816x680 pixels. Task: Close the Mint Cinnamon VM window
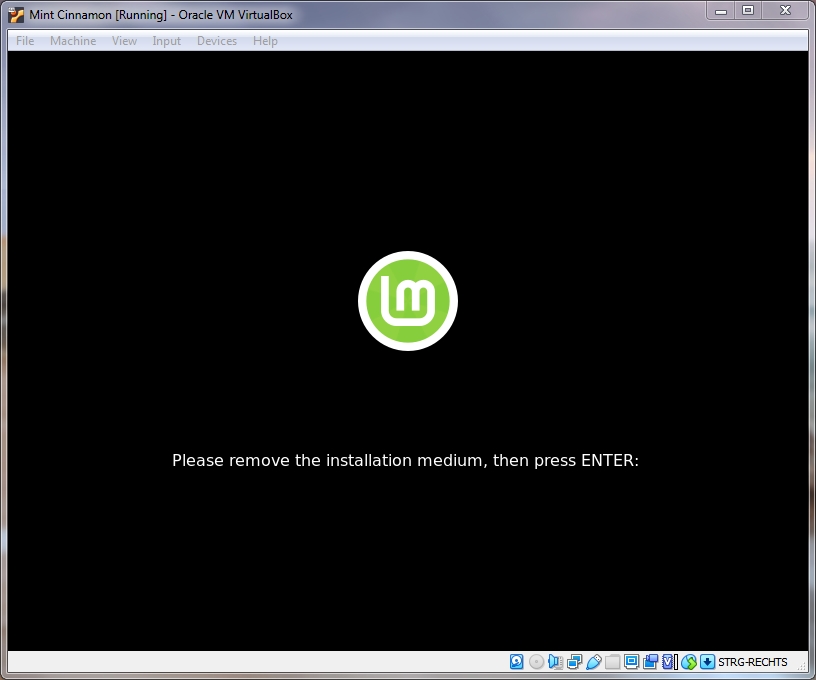tap(785, 11)
